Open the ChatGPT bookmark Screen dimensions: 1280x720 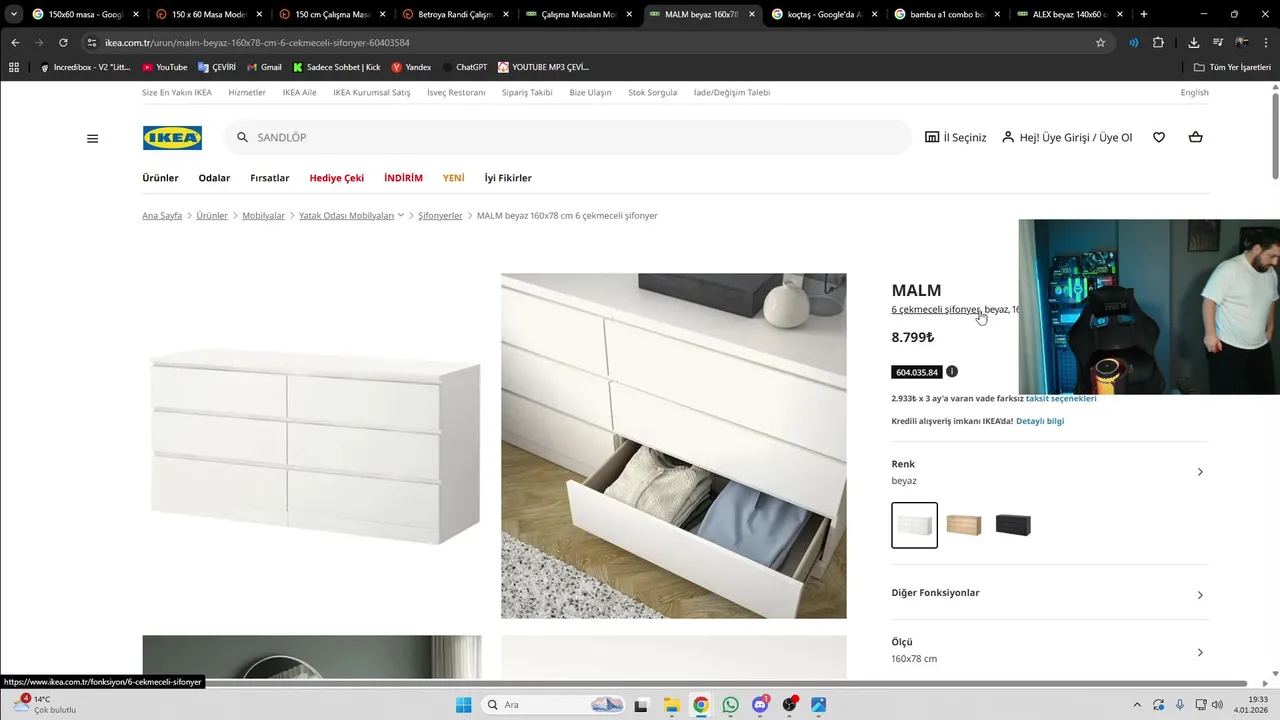[x=465, y=67]
